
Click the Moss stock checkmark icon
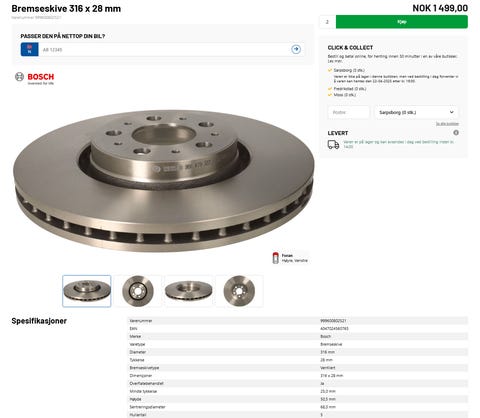[330, 95]
